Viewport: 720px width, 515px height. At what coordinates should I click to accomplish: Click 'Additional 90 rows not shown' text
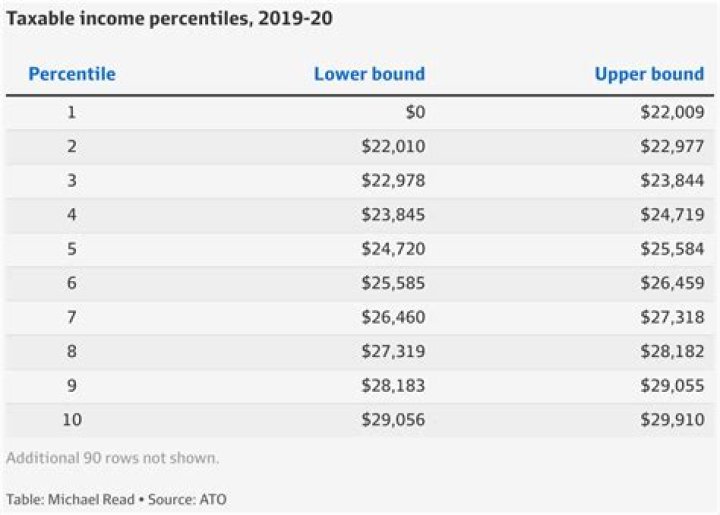pyautogui.click(x=112, y=458)
